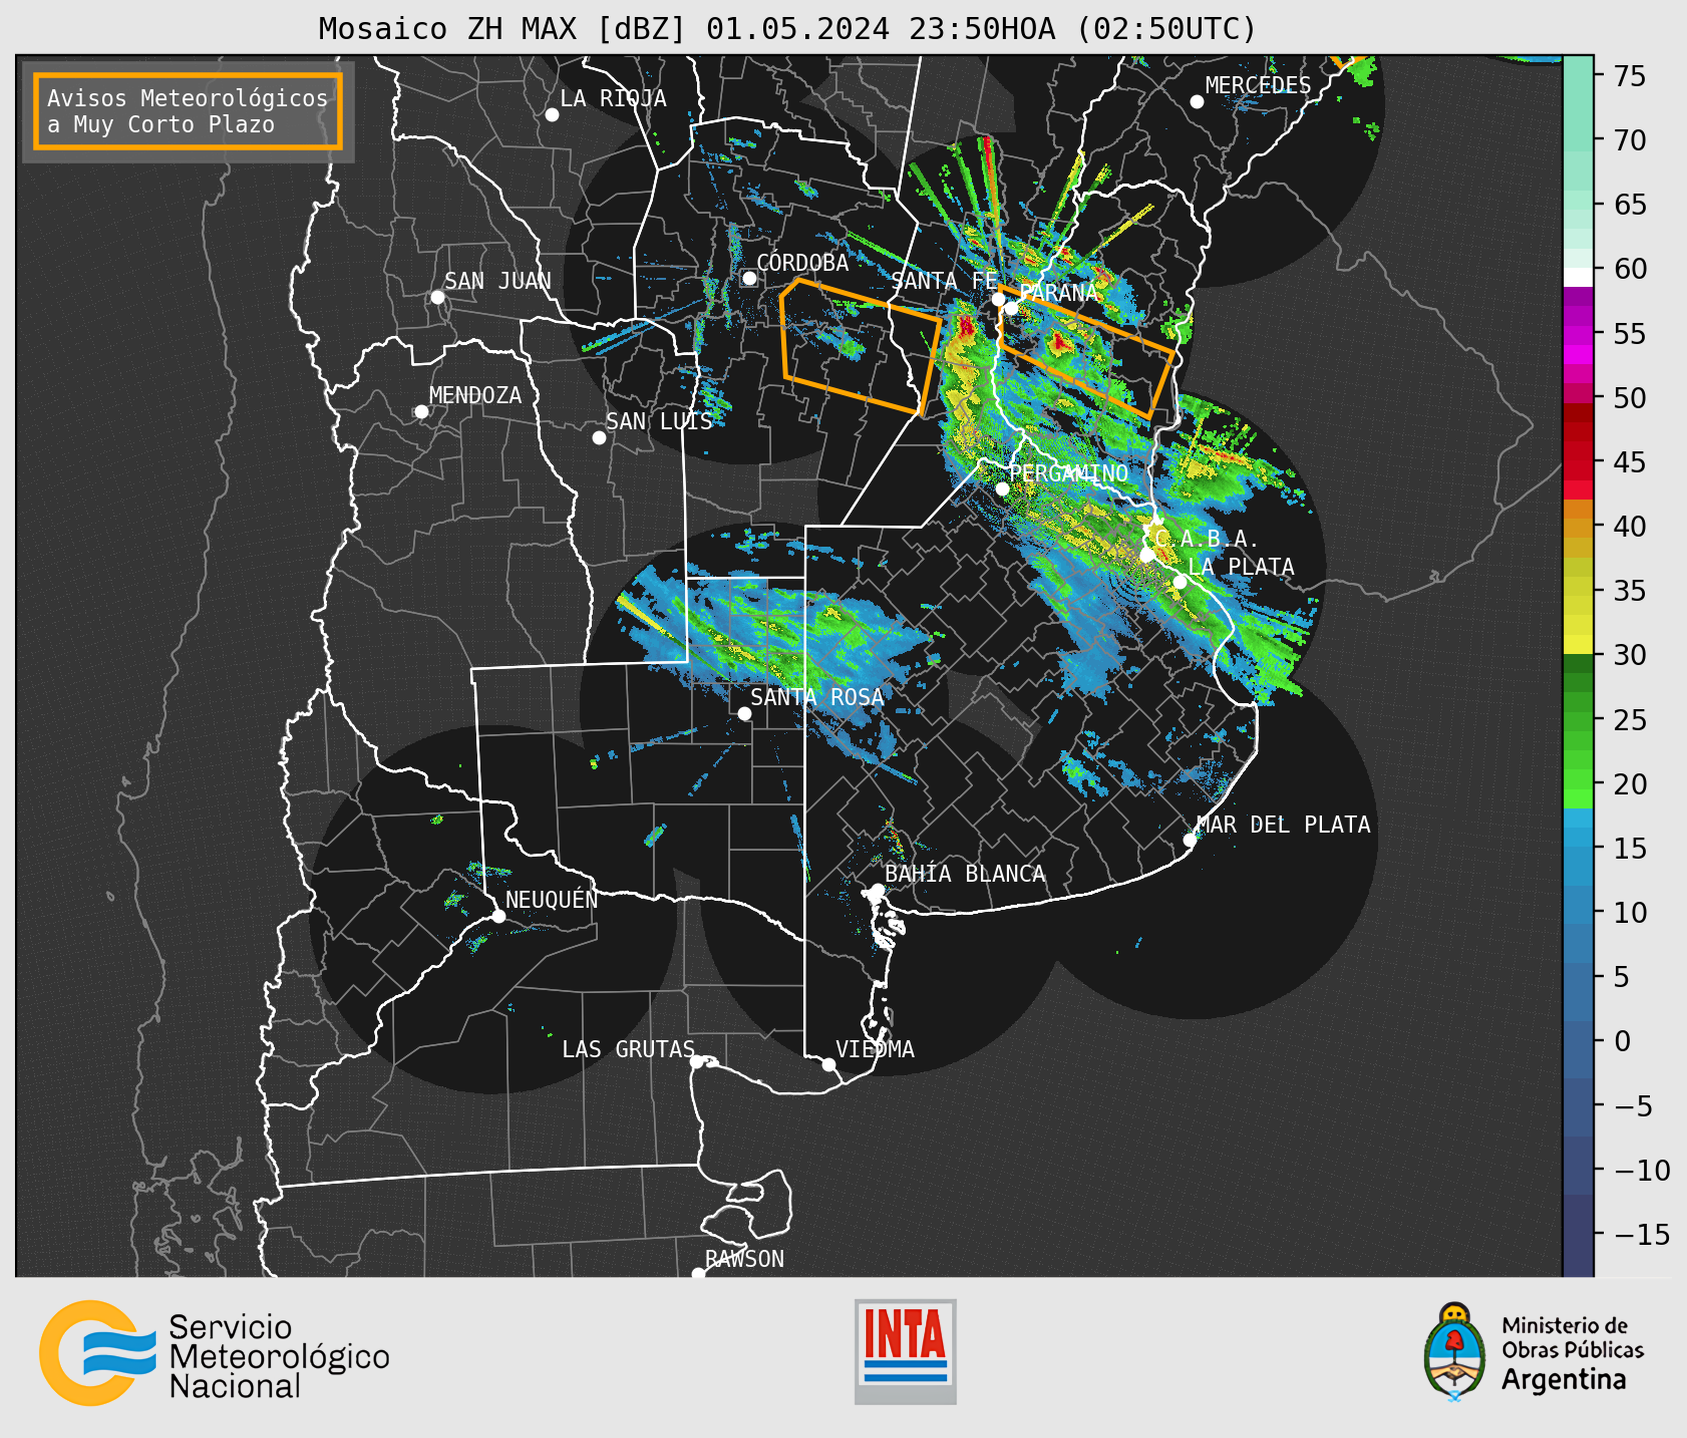Screen dimensions: 1687x1438
Task: Click the MENDOZA city marker dot
Action: pos(421,412)
